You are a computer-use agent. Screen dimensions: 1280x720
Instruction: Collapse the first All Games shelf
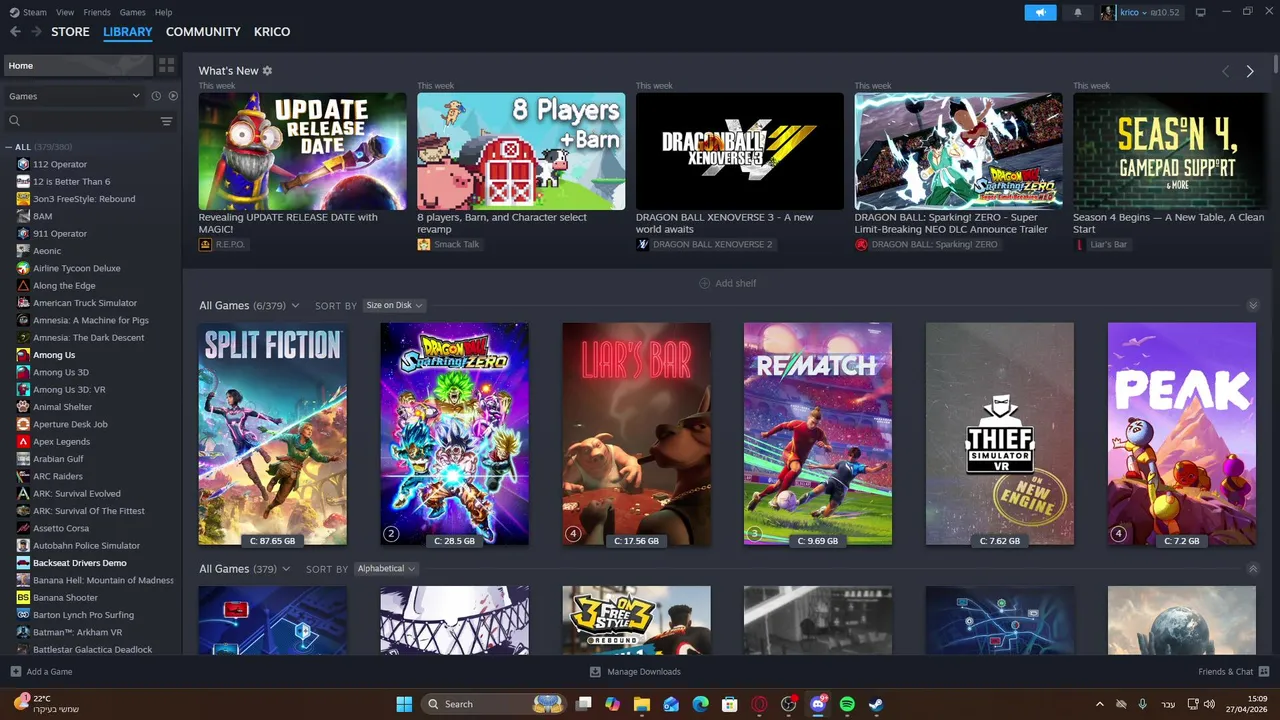[1253, 305]
